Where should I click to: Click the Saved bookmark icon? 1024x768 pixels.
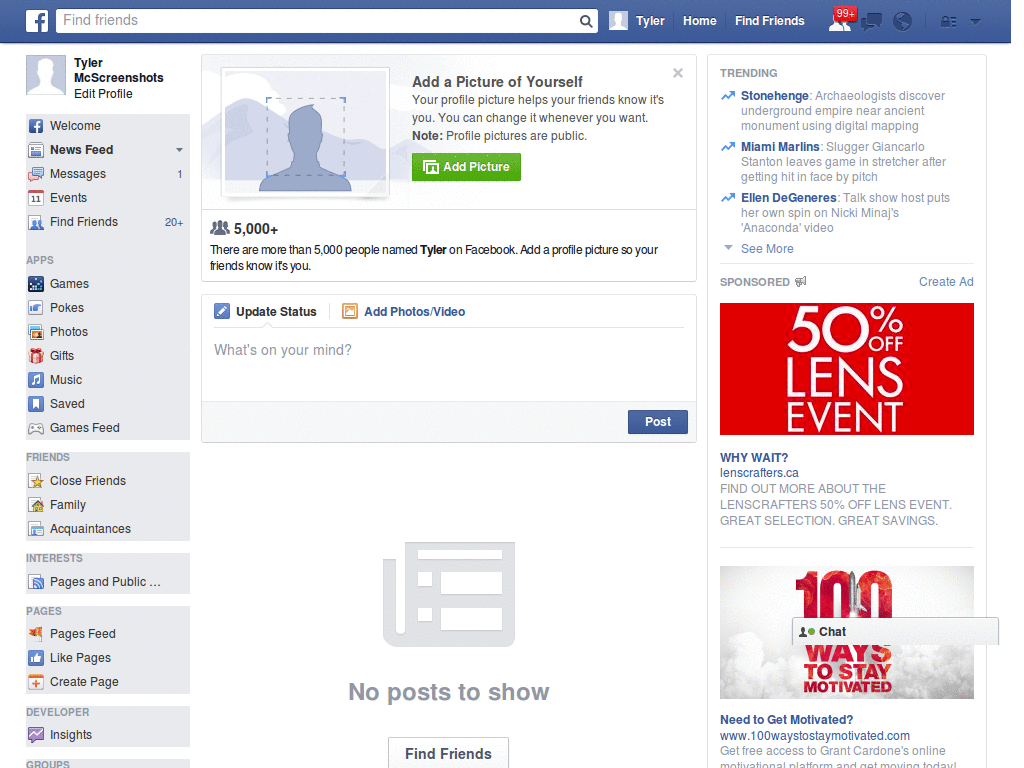36,404
